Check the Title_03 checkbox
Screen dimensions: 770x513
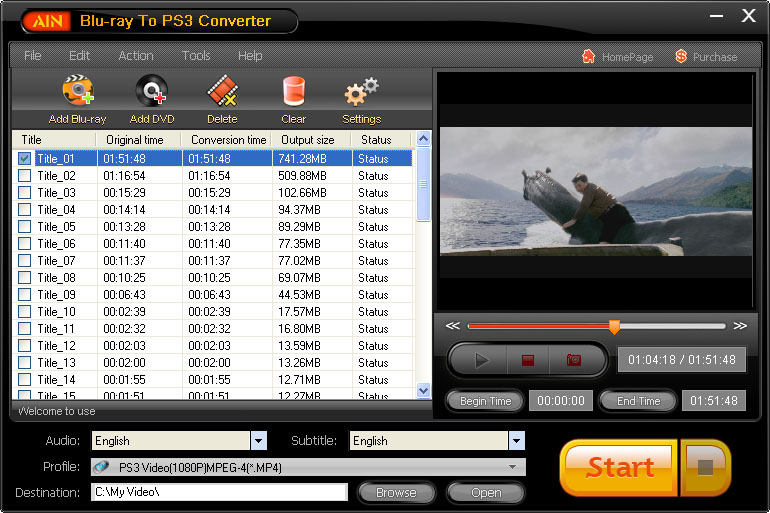25,192
